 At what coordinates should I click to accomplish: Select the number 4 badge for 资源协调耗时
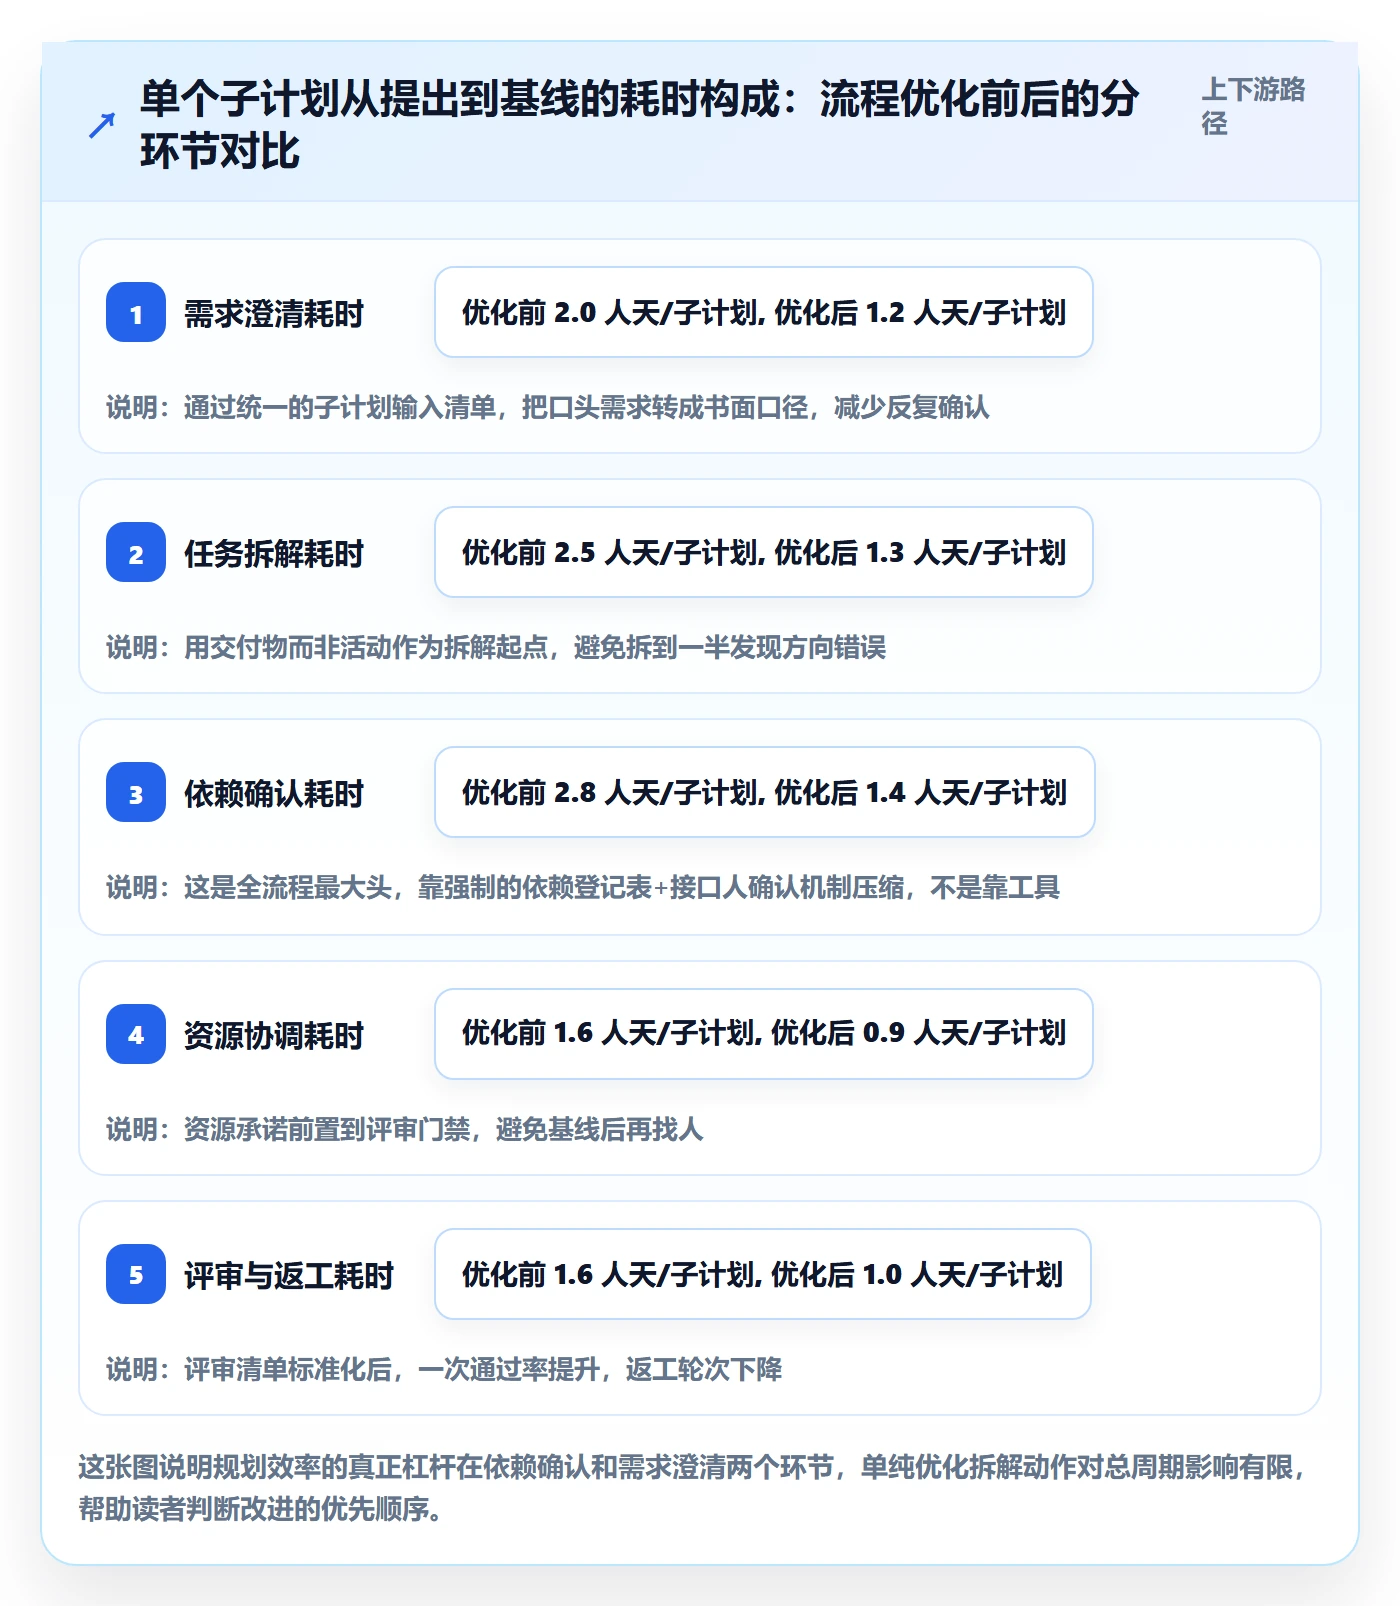pos(136,1034)
